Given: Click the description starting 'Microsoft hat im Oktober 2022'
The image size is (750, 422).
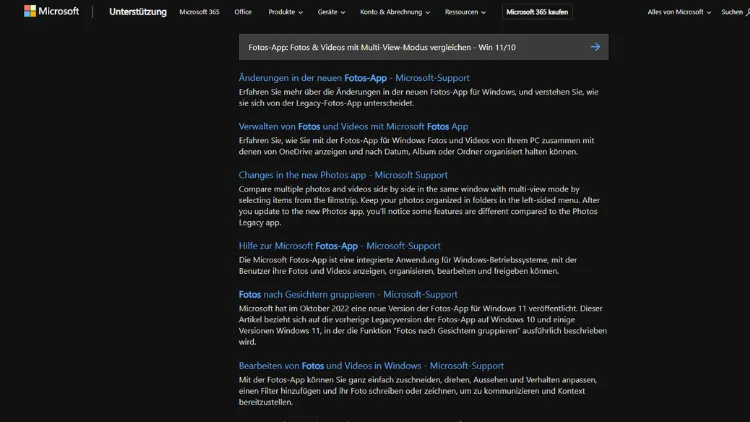Looking at the screenshot, I should (x=423, y=325).
